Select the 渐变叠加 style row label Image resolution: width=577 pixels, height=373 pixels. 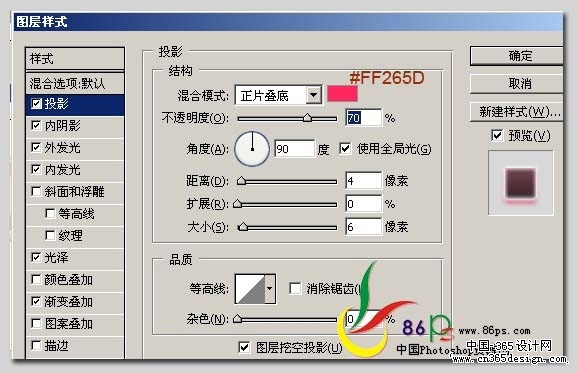click(68, 302)
